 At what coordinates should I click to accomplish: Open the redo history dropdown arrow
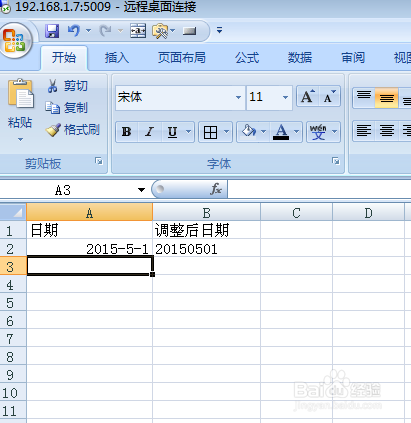tap(120, 31)
